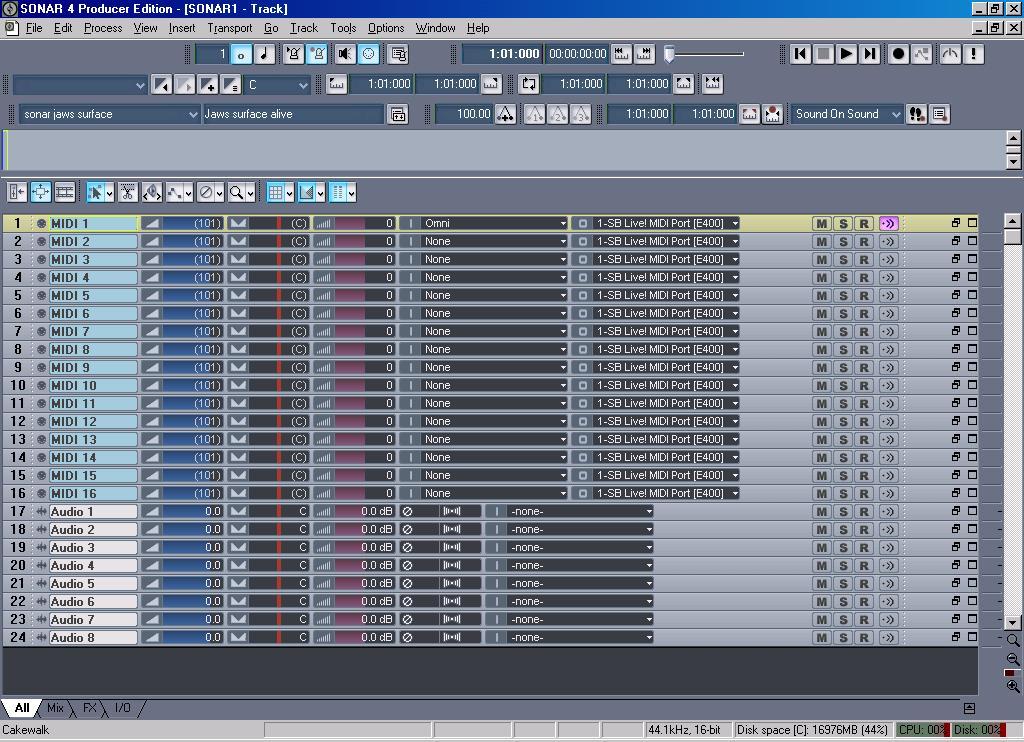Restore strip size of Audio 5 track
1024x742 pixels.
955,583
